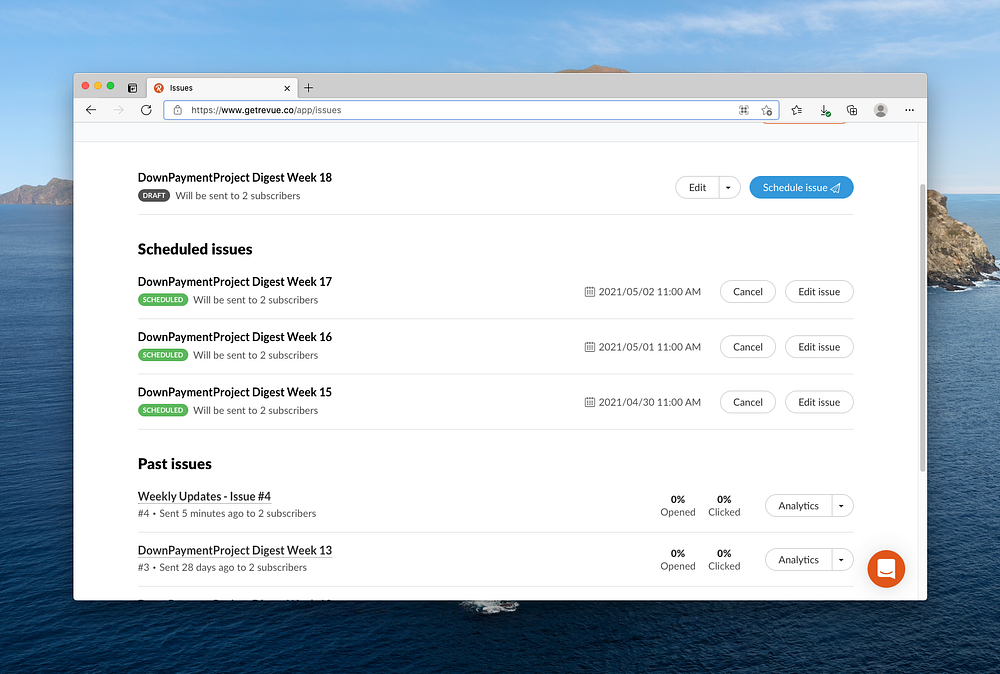Click the 2021/04/30 11:00 AM date
This screenshot has height=674, width=1000.
(649, 402)
